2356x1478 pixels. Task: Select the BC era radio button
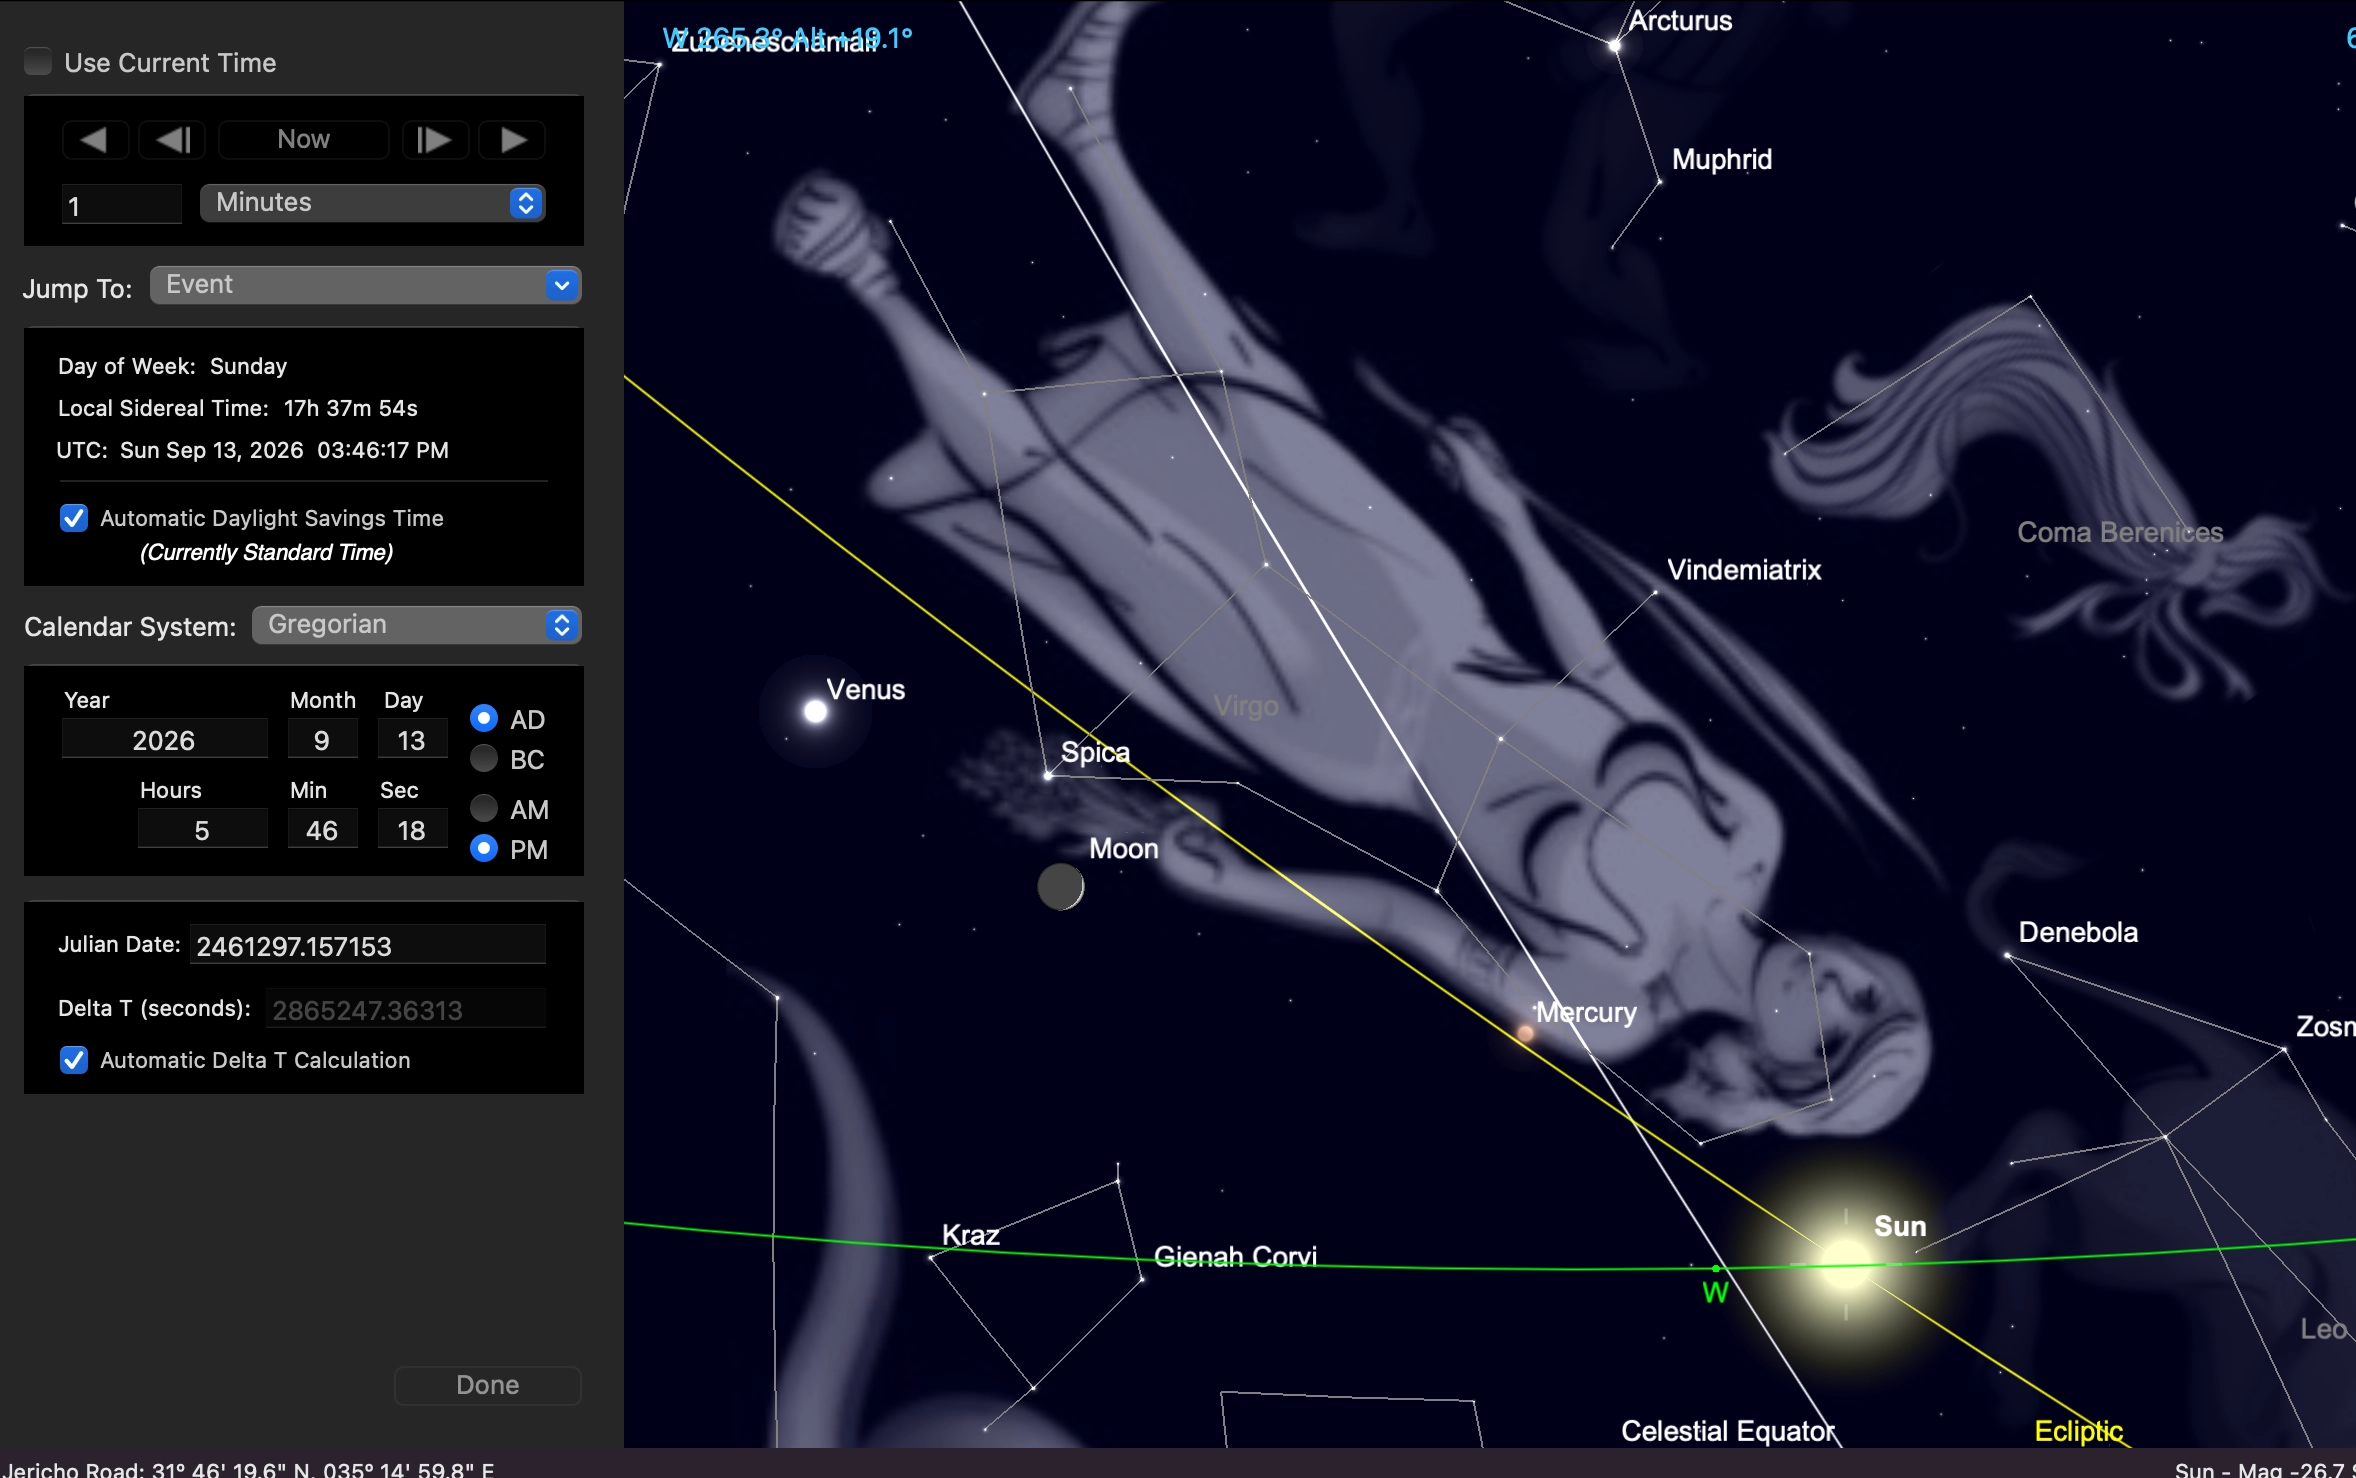tap(484, 759)
